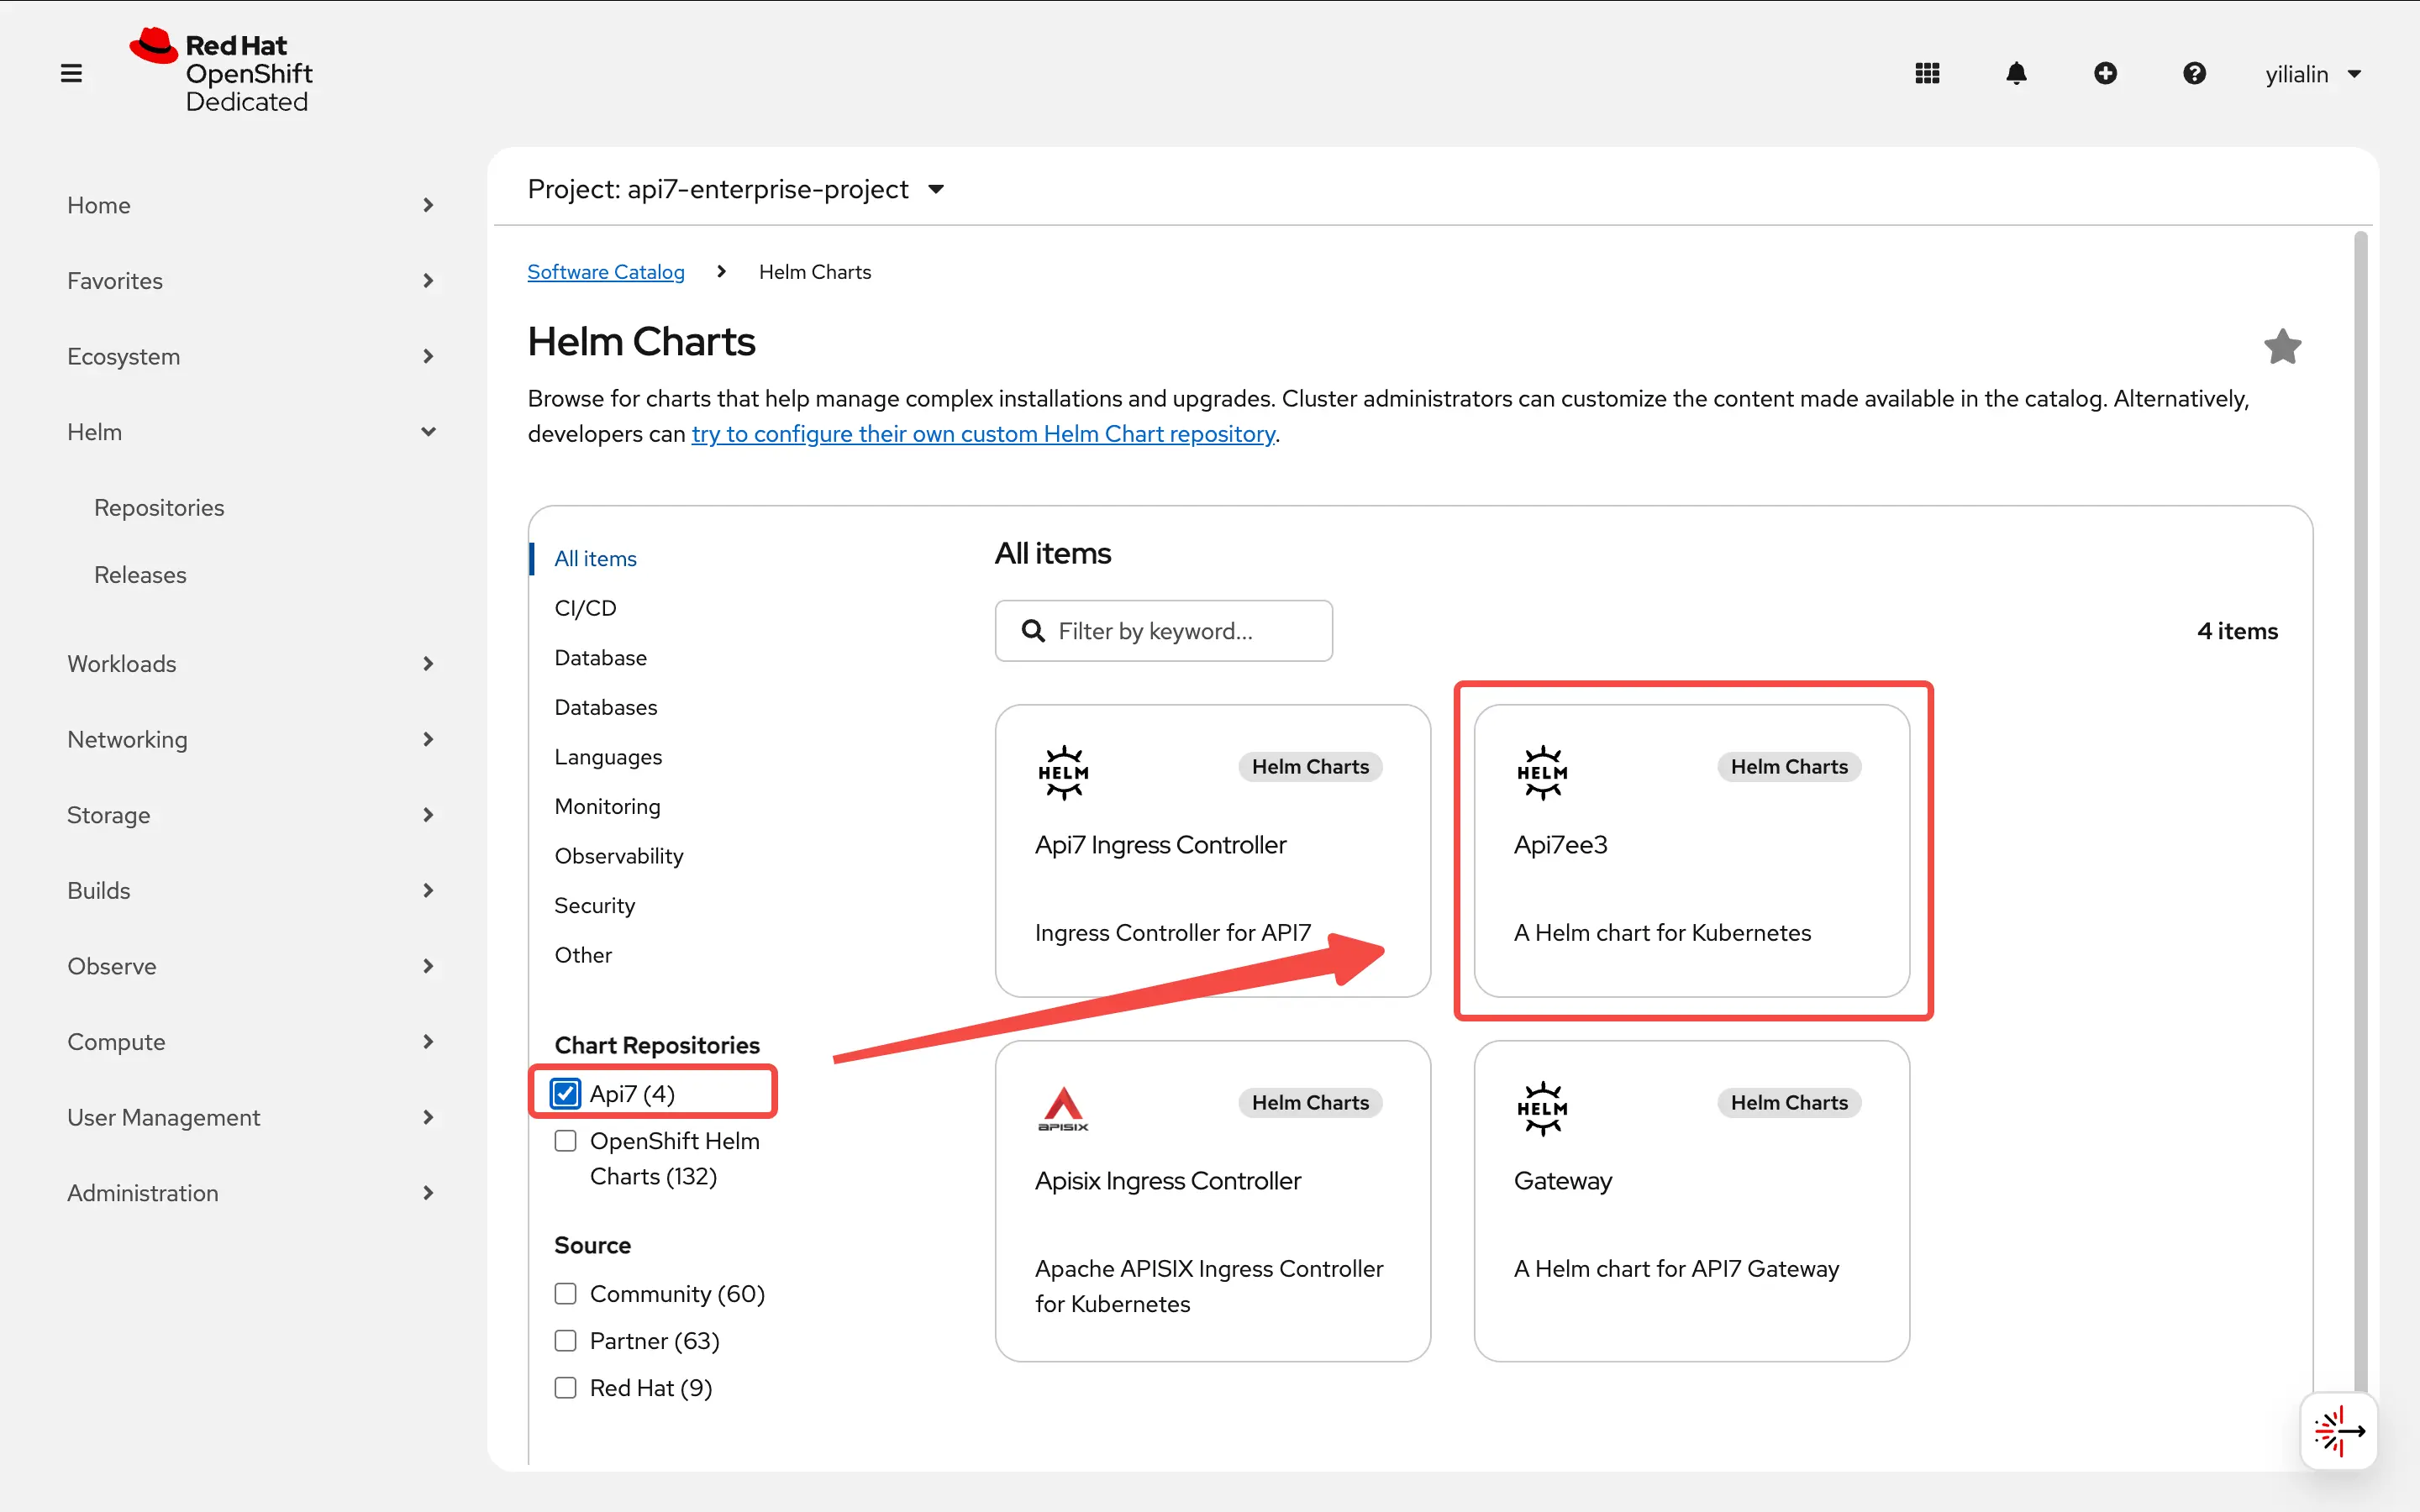Click the Red Hat OpenShift Dedicated logo
This screenshot has height=1512, width=2420.
(x=222, y=72)
